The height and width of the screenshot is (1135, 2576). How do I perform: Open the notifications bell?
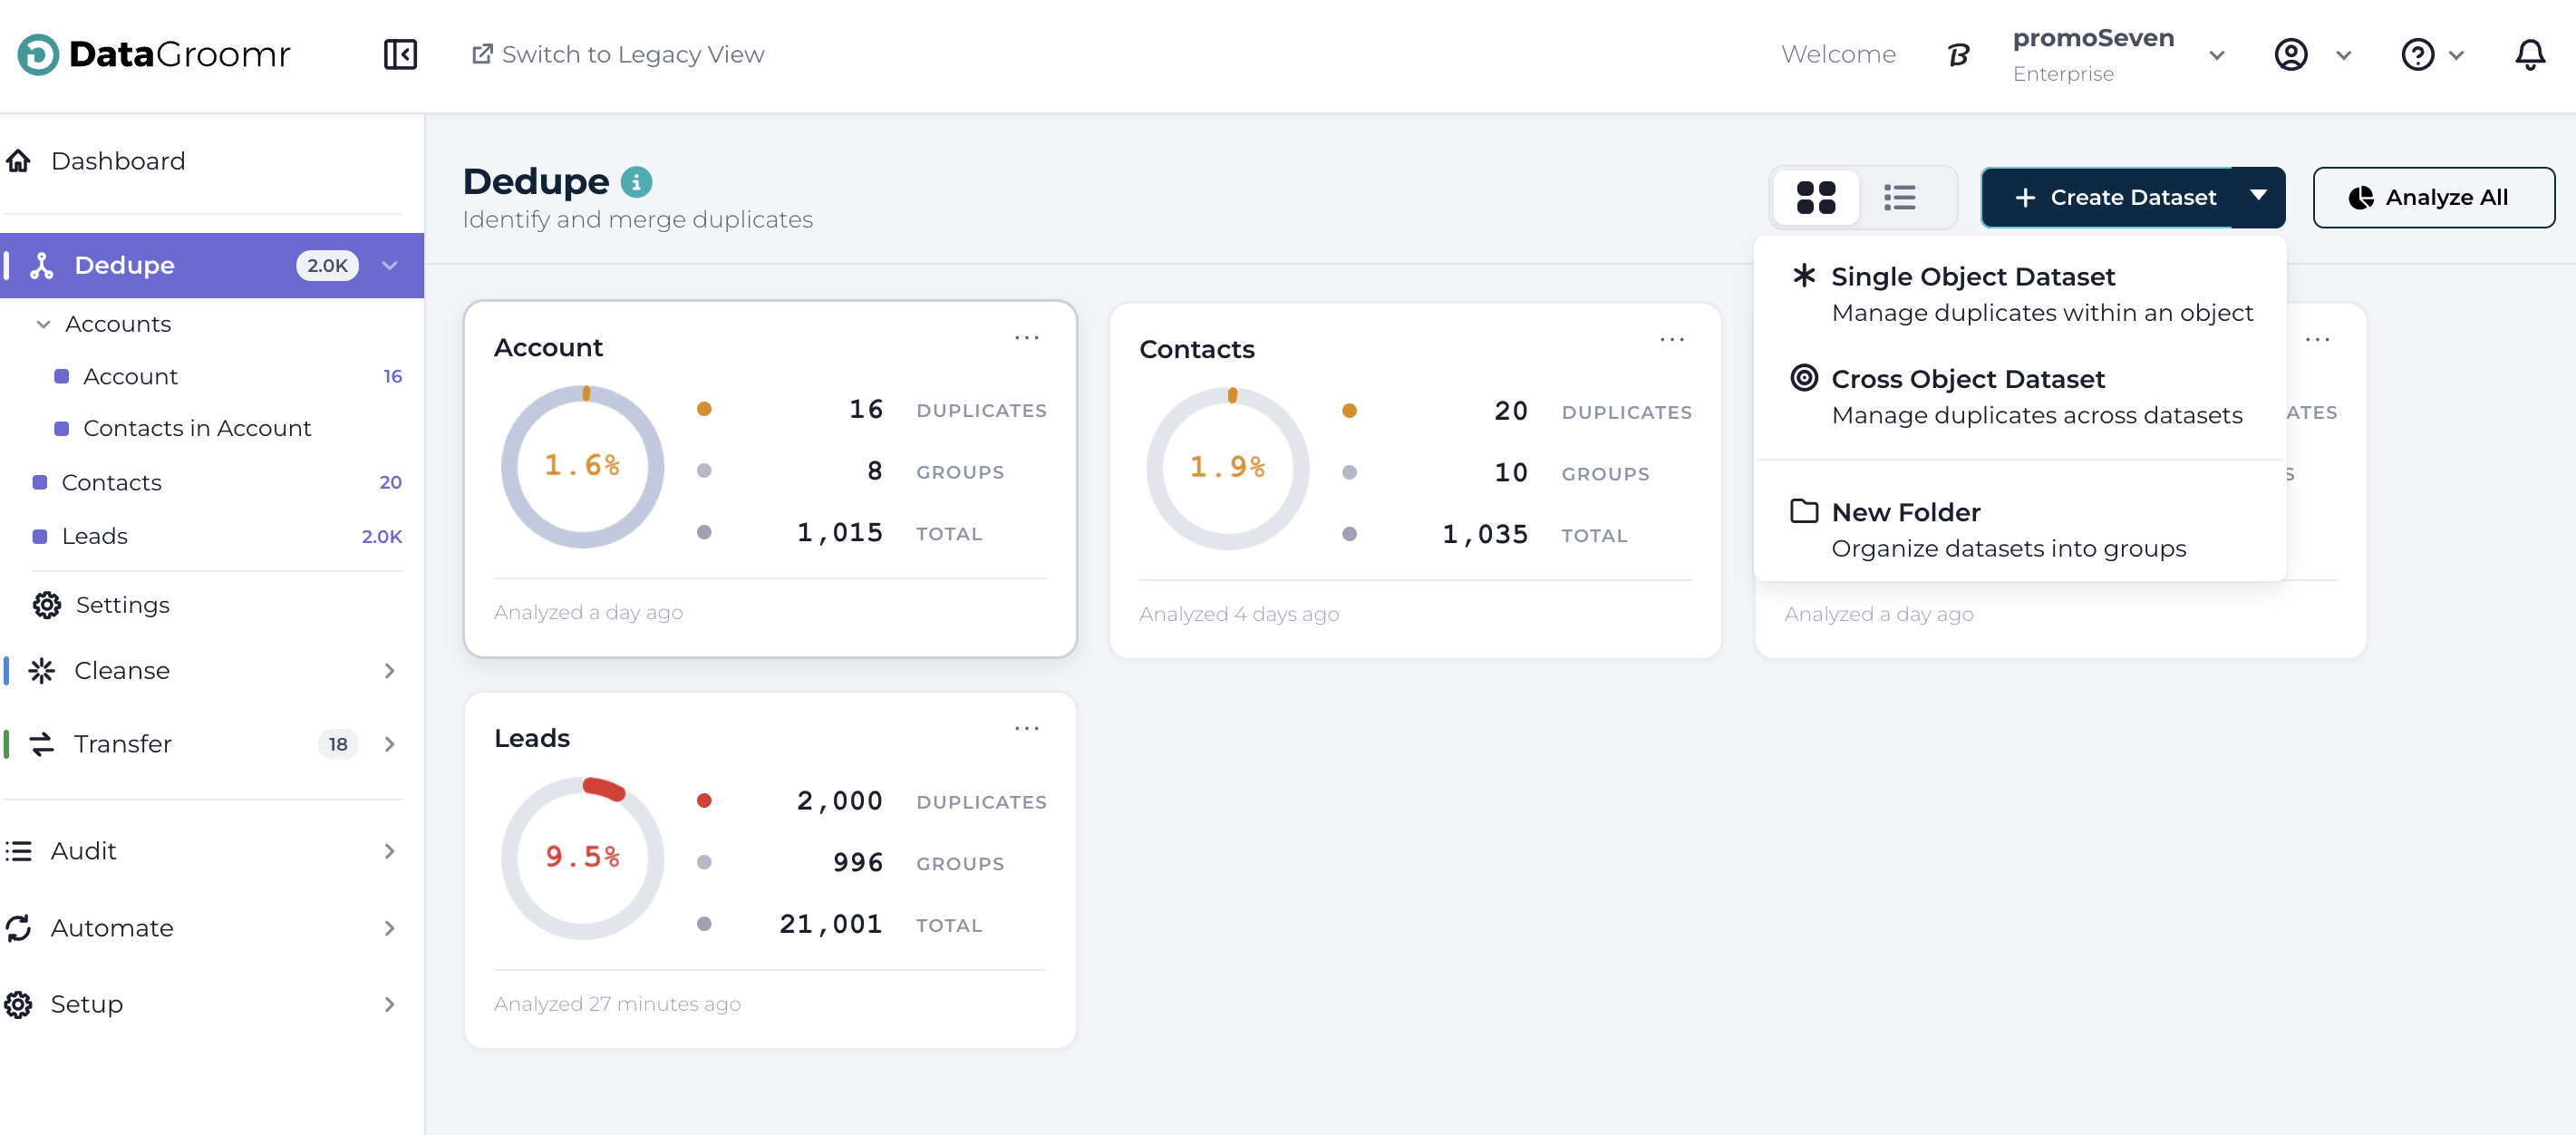(x=2529, y=54)
